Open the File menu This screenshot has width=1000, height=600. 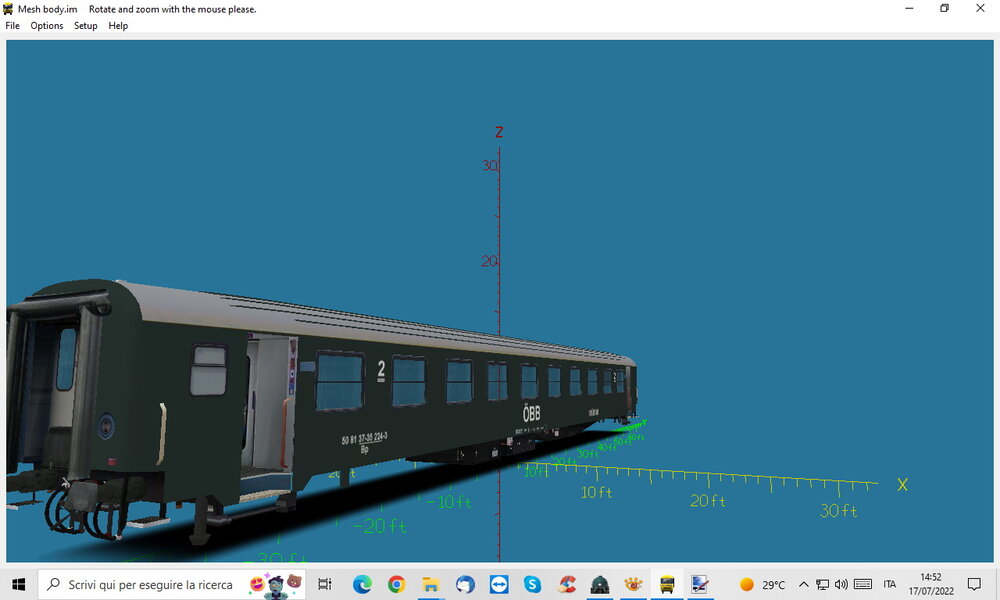[x=12, y=26]
